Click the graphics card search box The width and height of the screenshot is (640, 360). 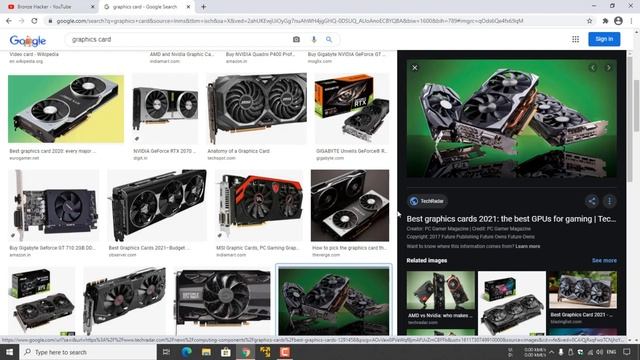(180, 39)
